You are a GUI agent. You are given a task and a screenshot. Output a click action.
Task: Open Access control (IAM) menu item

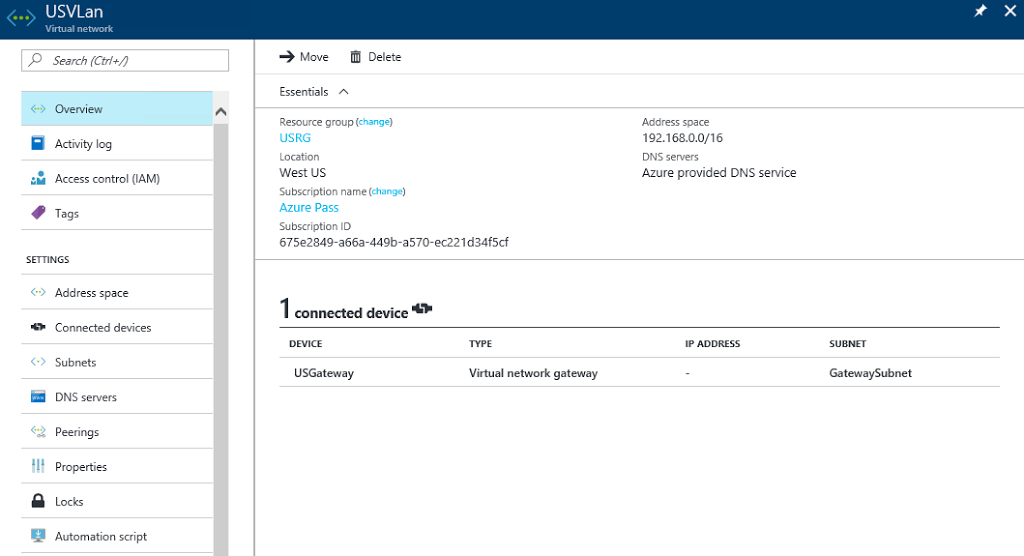click(117, 178)
